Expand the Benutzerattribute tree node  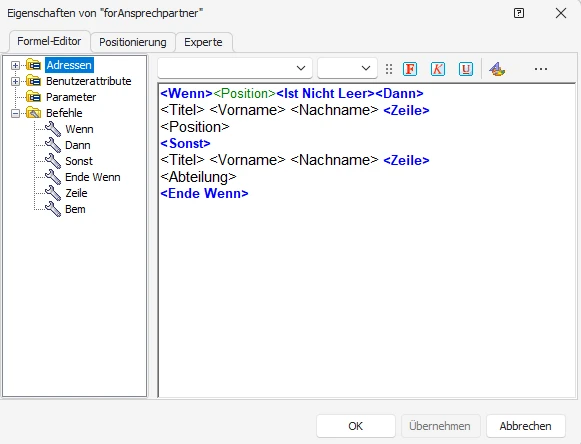coord(15,81)
